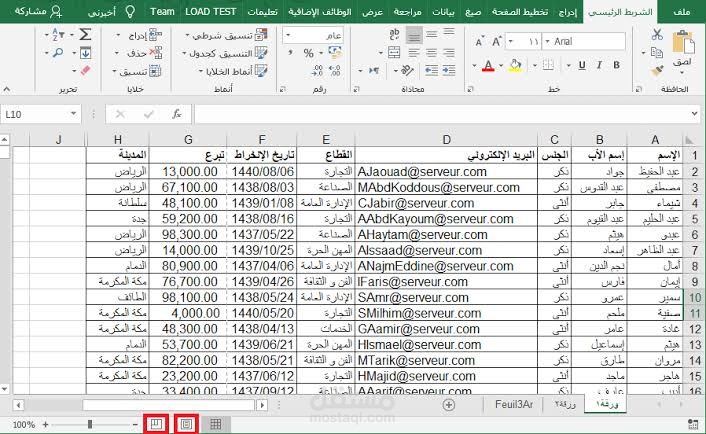The height and width of the screenshot is (434, 706).
Task: Click the text direction icon in alignment group
Action: [x=374, y=70]
